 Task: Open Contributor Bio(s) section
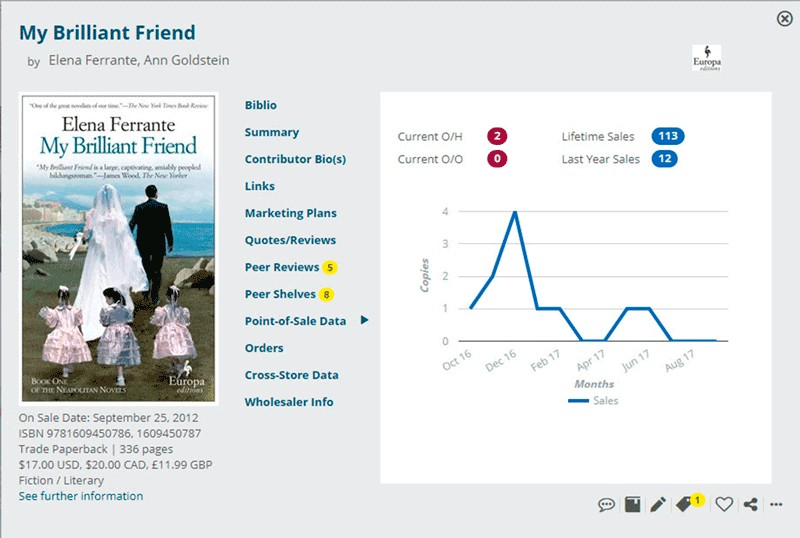point(295,159)
